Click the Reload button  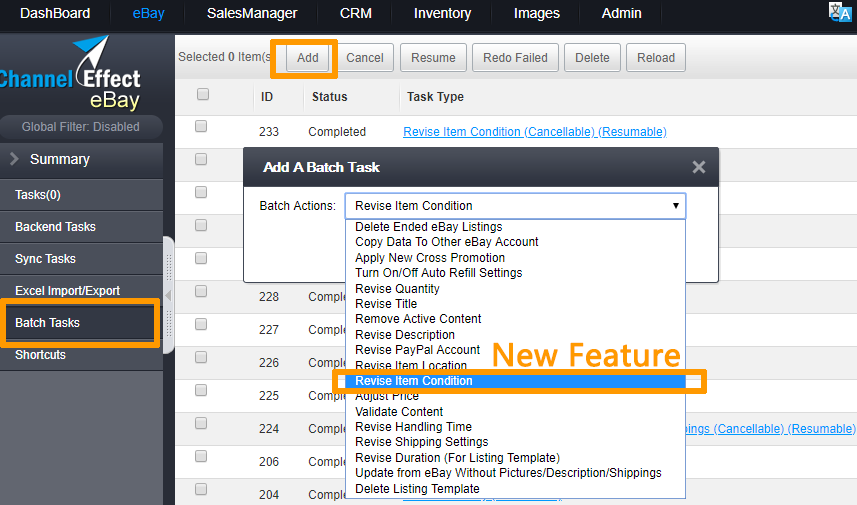[656, 57]
